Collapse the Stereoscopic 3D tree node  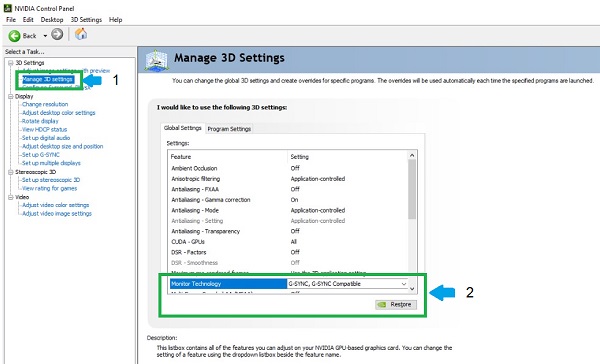click(11, 172)
